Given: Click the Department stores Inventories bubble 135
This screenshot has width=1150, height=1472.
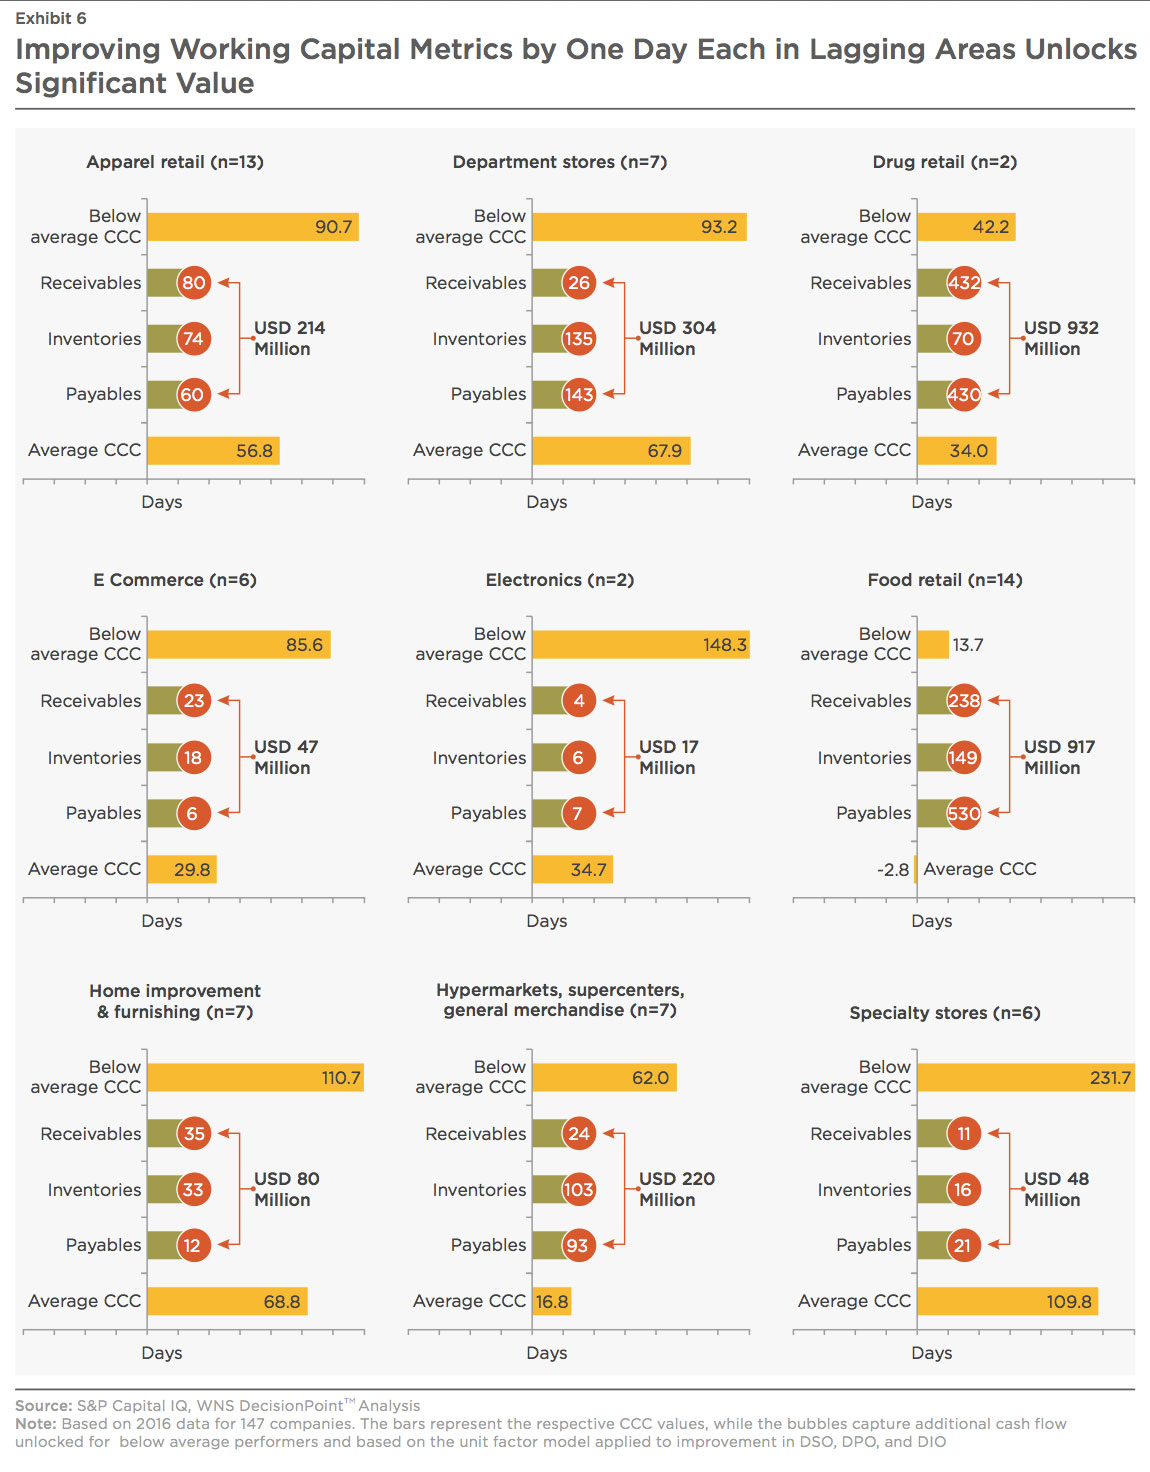Looking at the screenshot, I should [x=579, y=339].
